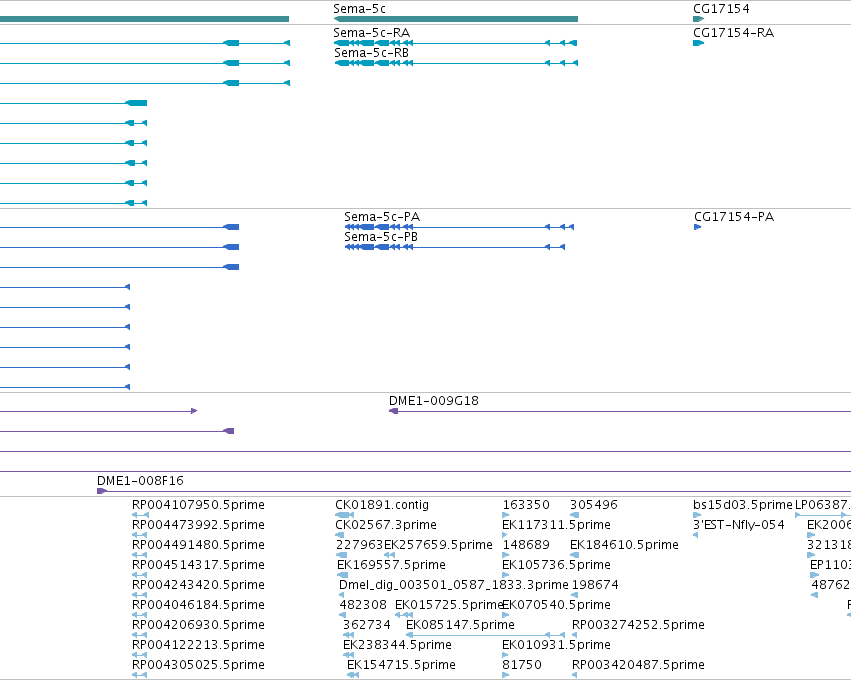Image resolution: width=851 pixels, height=680 pixels.
Task: Click the Sema-5c gene label
Action: click(x=359, y=9)
